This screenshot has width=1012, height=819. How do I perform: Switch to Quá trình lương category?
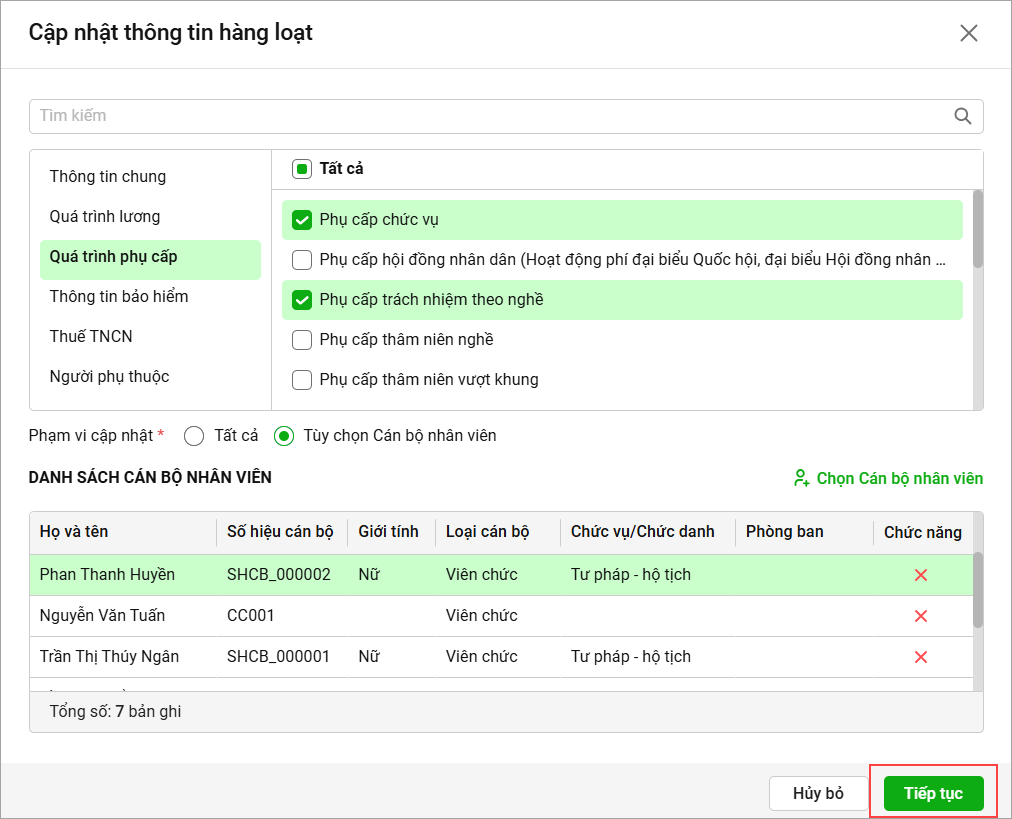pyautogui.click(x=105, y=217)
